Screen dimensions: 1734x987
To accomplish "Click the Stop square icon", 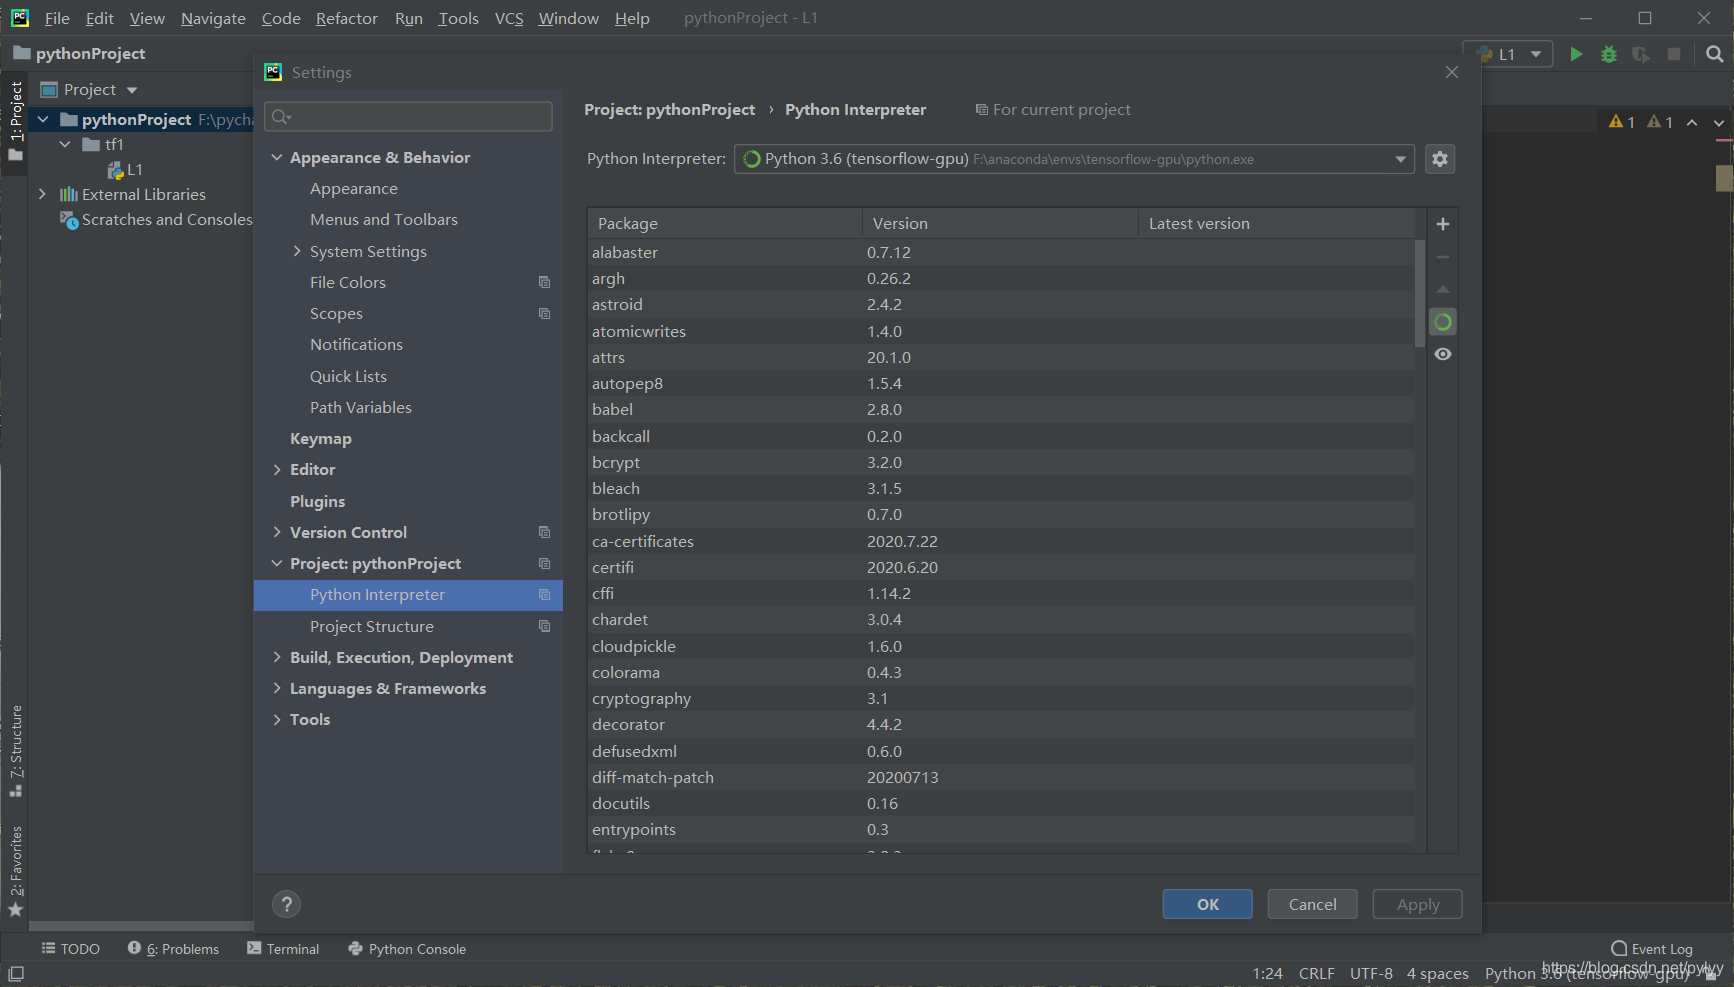I will coord(1674,54).
